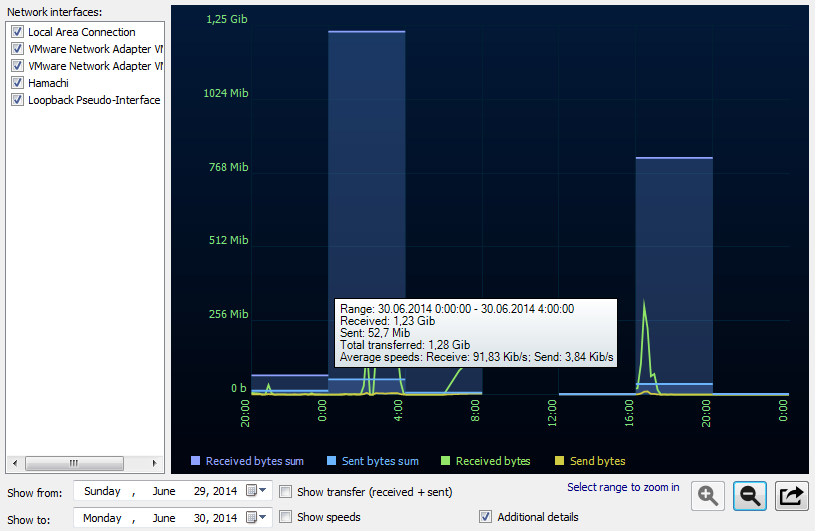This screenshot has height=531, width=815.
Task: Open the Show to date calendar dropdown
Action: pyautogui.click(x=257, y=517)
